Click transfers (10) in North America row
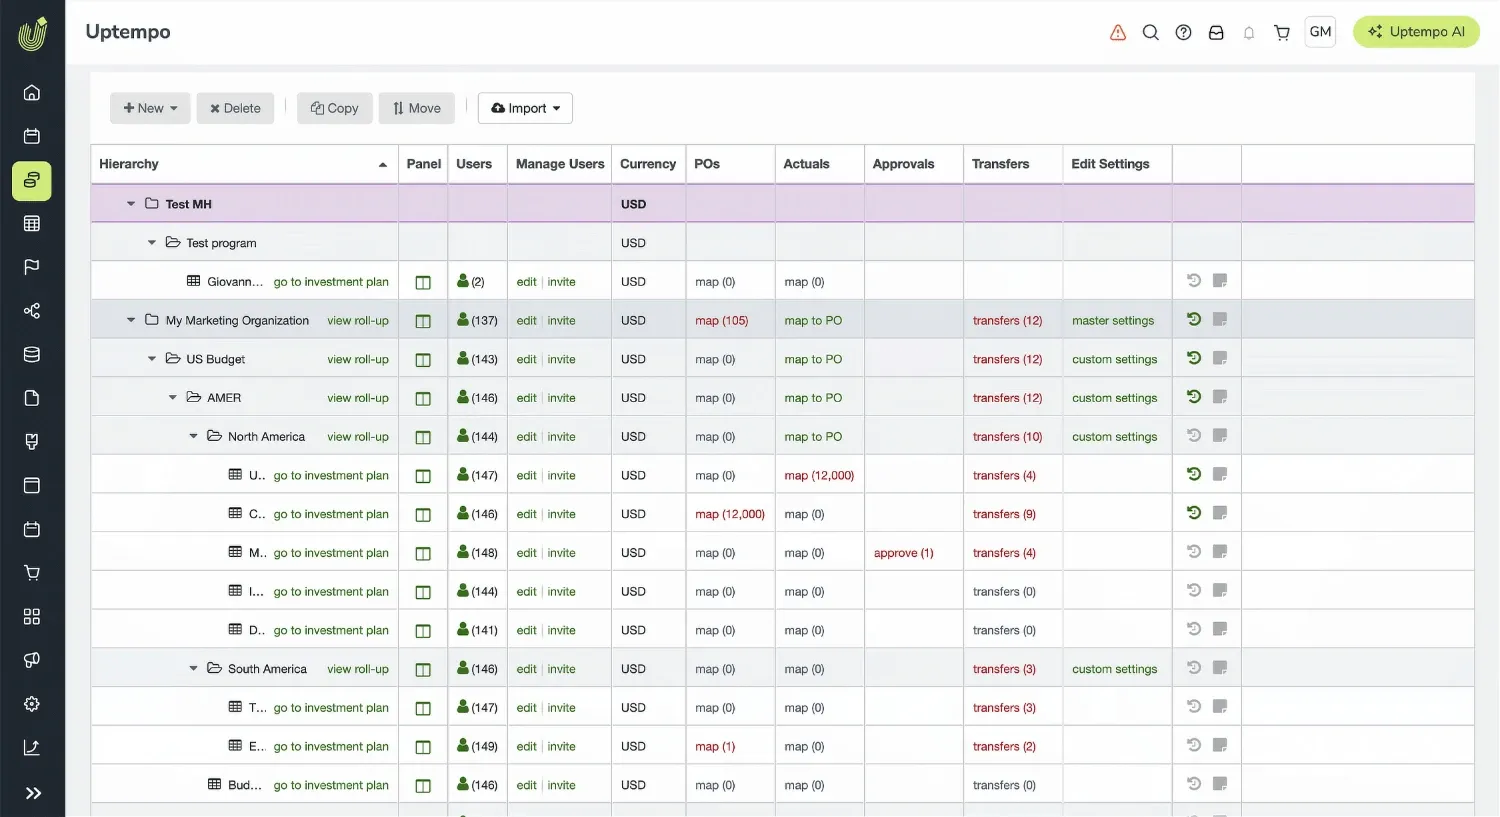Image resolution: width=1500 pixels, height=817 pixels. (x=1007, y=437)
